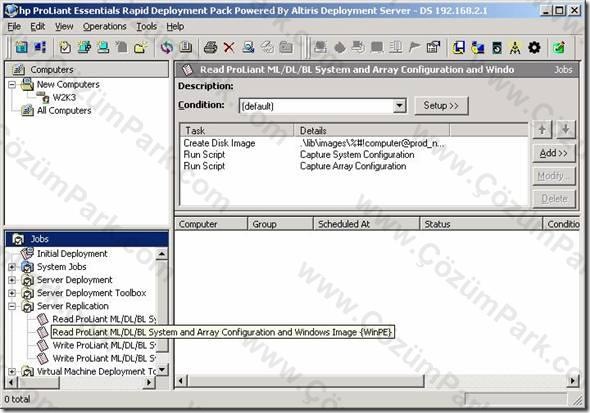Click the black gear icon in toolbar
The height and width of the screenshot is (413, 590).
[x=534, y=48]
